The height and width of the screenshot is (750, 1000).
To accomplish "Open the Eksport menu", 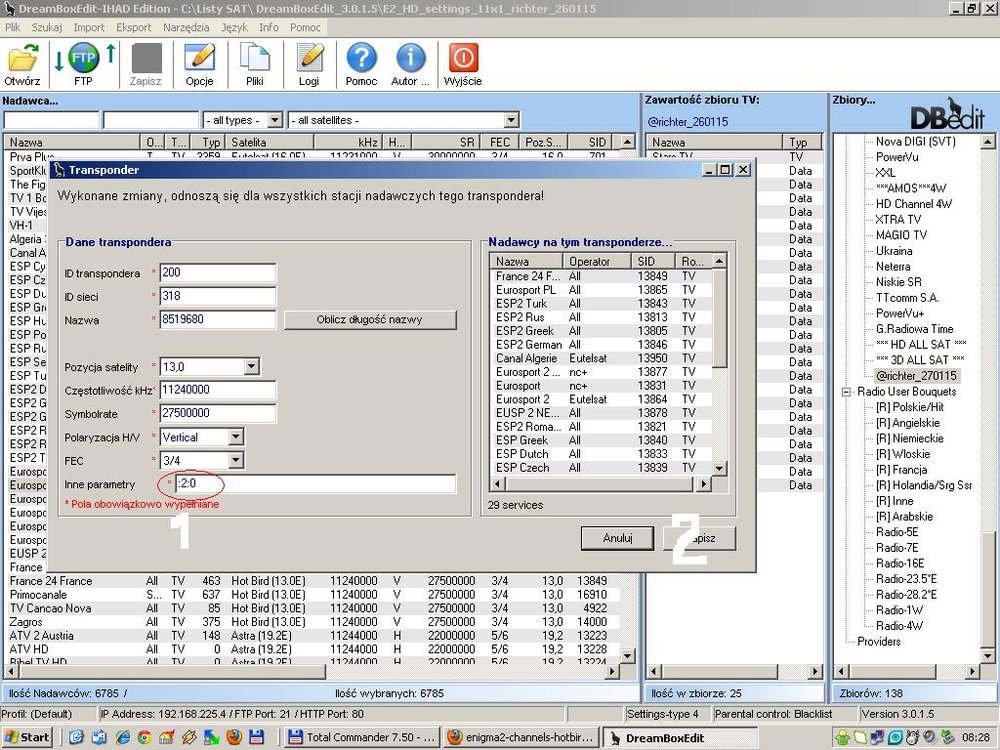I will [134, 28].
